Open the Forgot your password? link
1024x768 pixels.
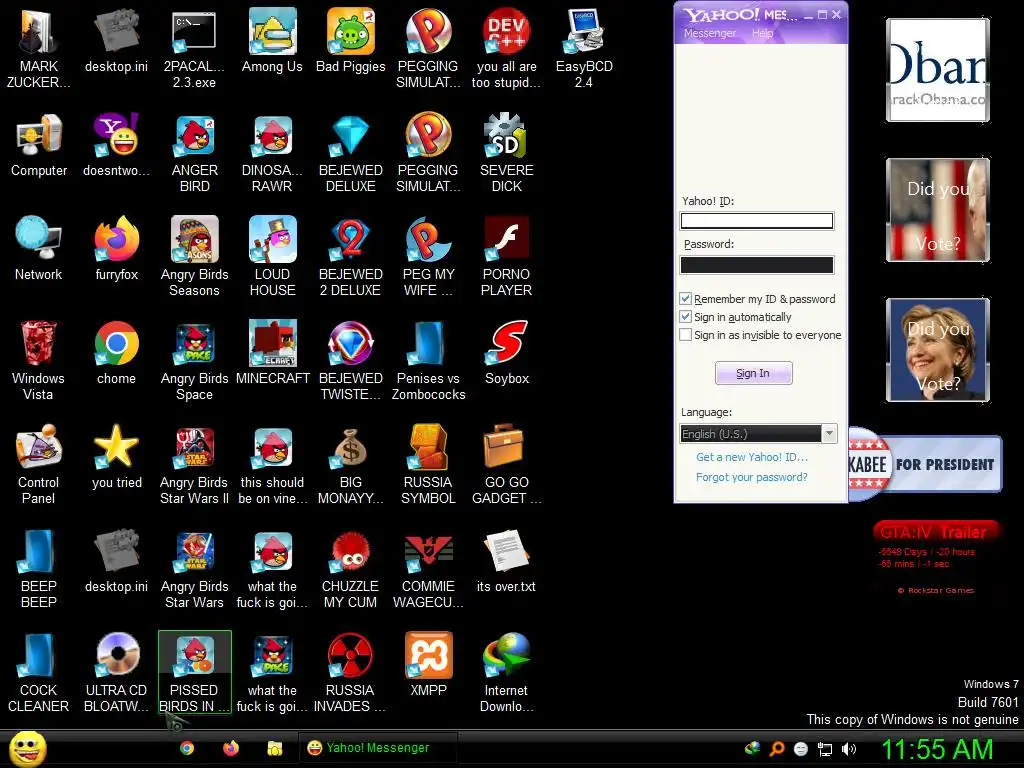click(x=752, y=477)
